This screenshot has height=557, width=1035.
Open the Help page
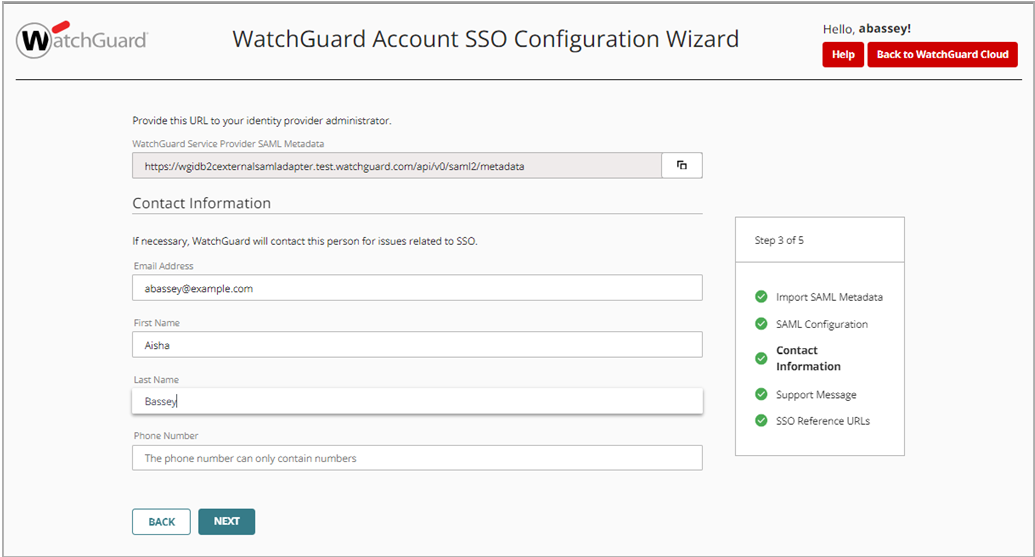click(x=842, y=55)
